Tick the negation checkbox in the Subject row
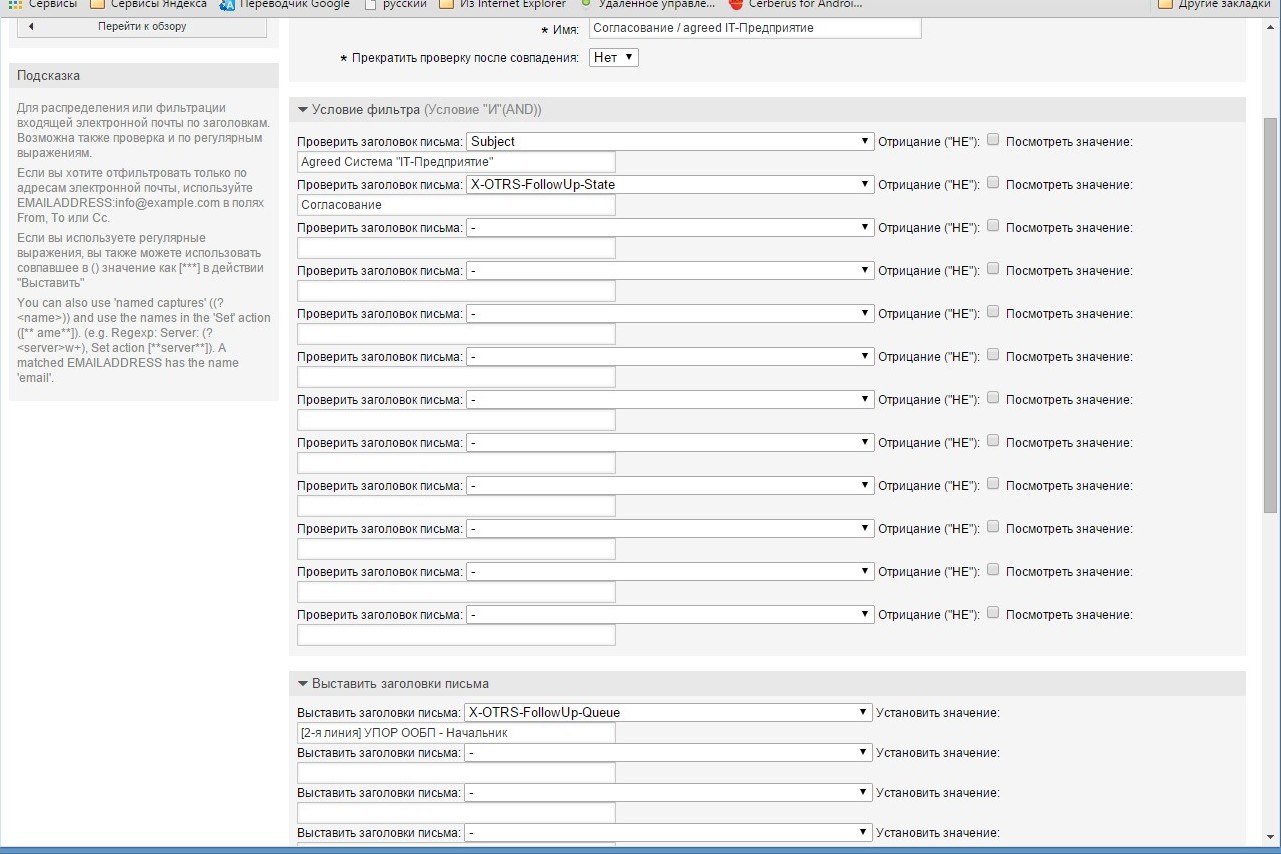Image resolution: width=1281 pixels, height=854 pixels. (x=993, y=140)
